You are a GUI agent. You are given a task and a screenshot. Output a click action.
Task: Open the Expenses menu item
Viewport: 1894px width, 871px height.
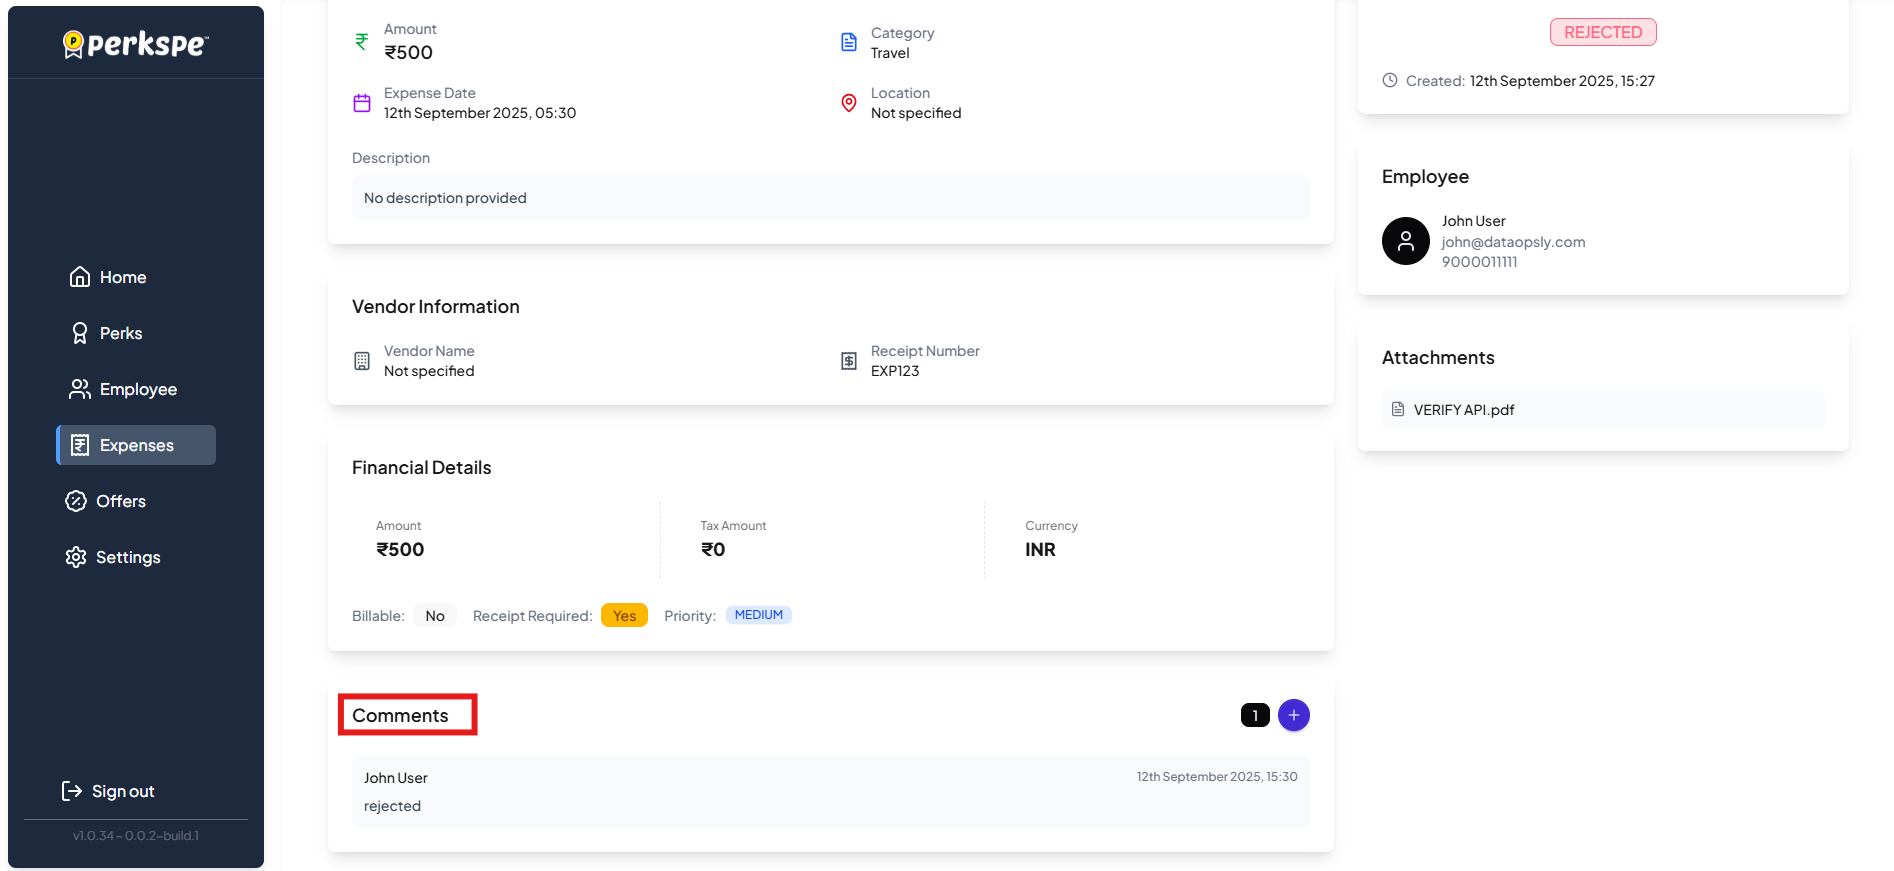[136, 445]
